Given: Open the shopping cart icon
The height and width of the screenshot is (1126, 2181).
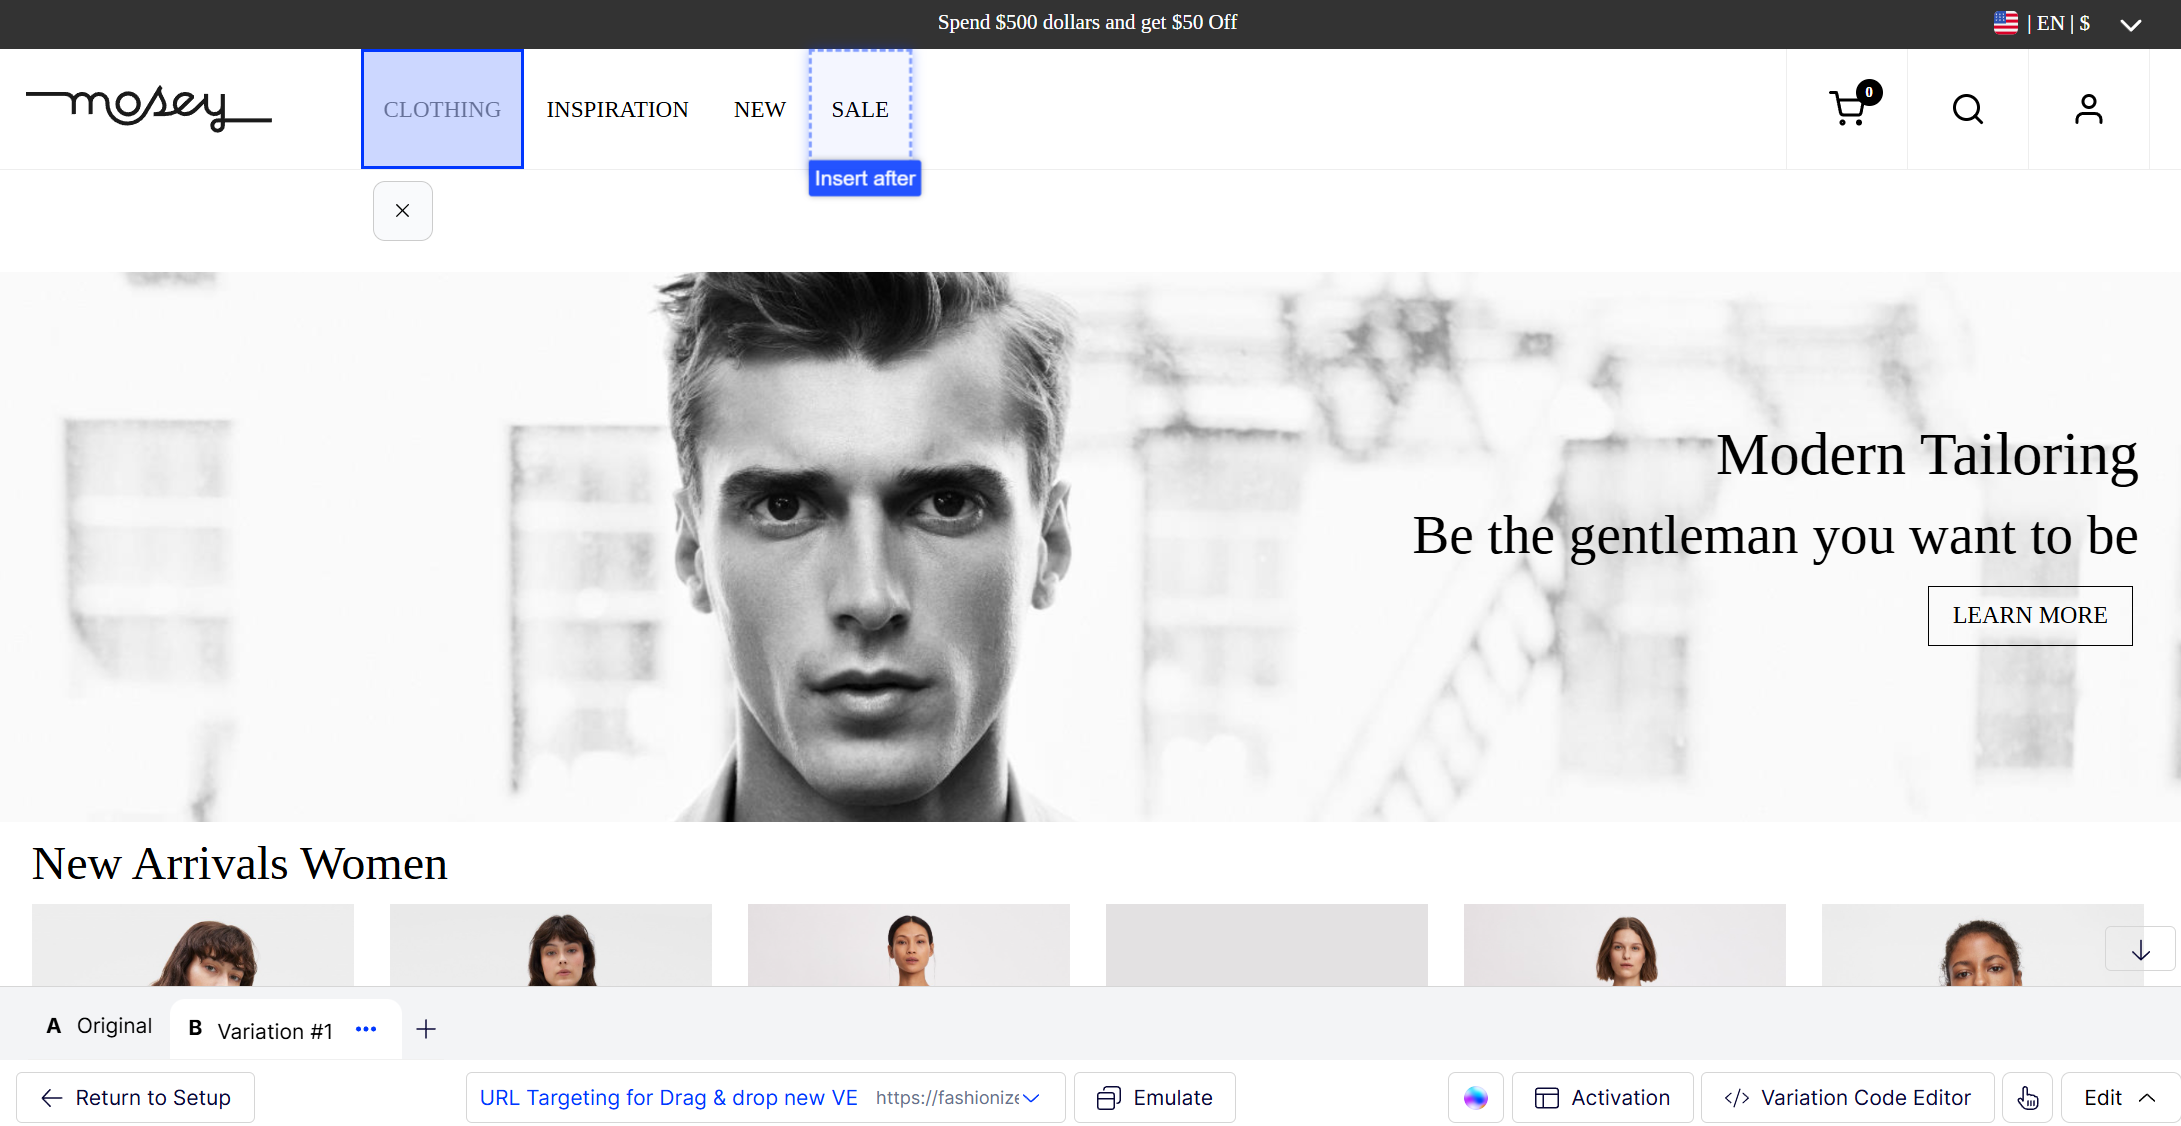Looking at the screenshot, I should click(x=1848, y=108).
